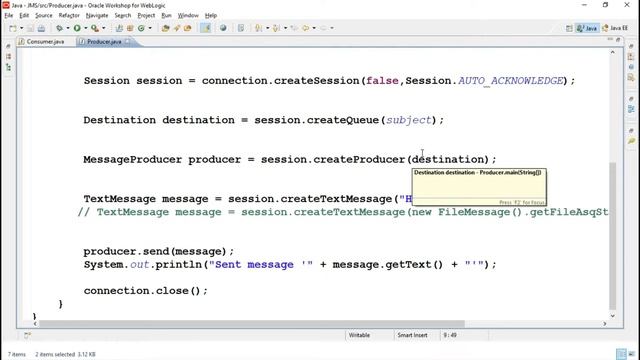Viewport: 640px width, 360px height.
Task: Click the web browser globe icon
Action: (x=223, y=28)
